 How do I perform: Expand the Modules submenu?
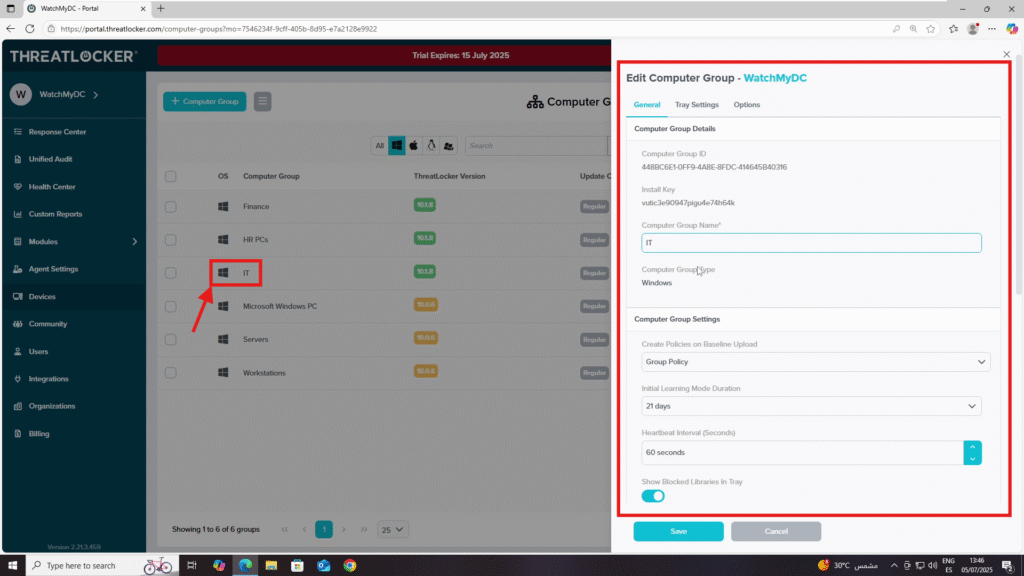(x=135, y=242)
